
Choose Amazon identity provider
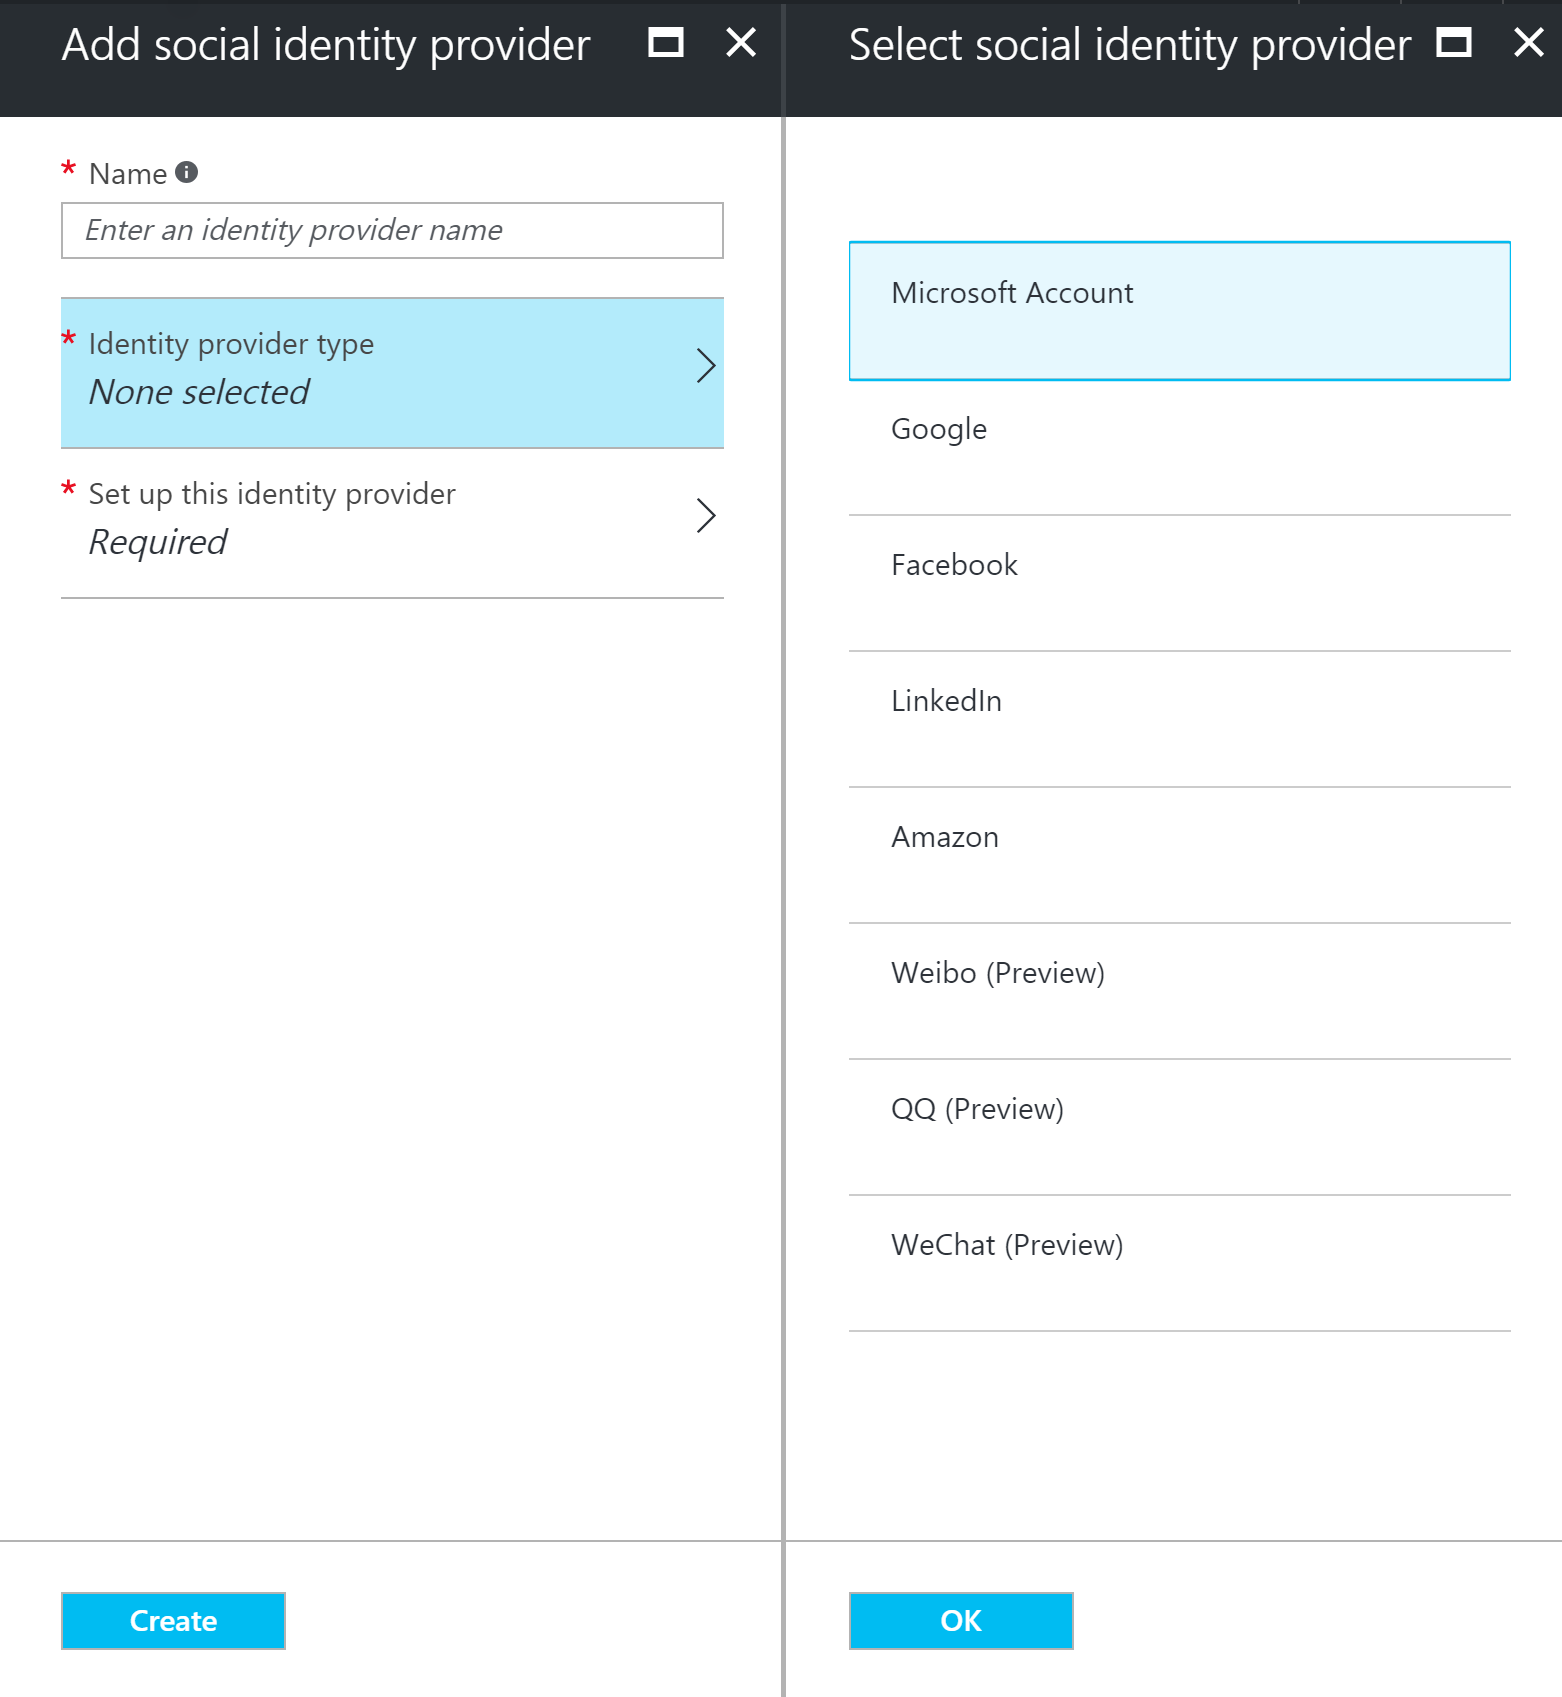(x=1179, y=856)
